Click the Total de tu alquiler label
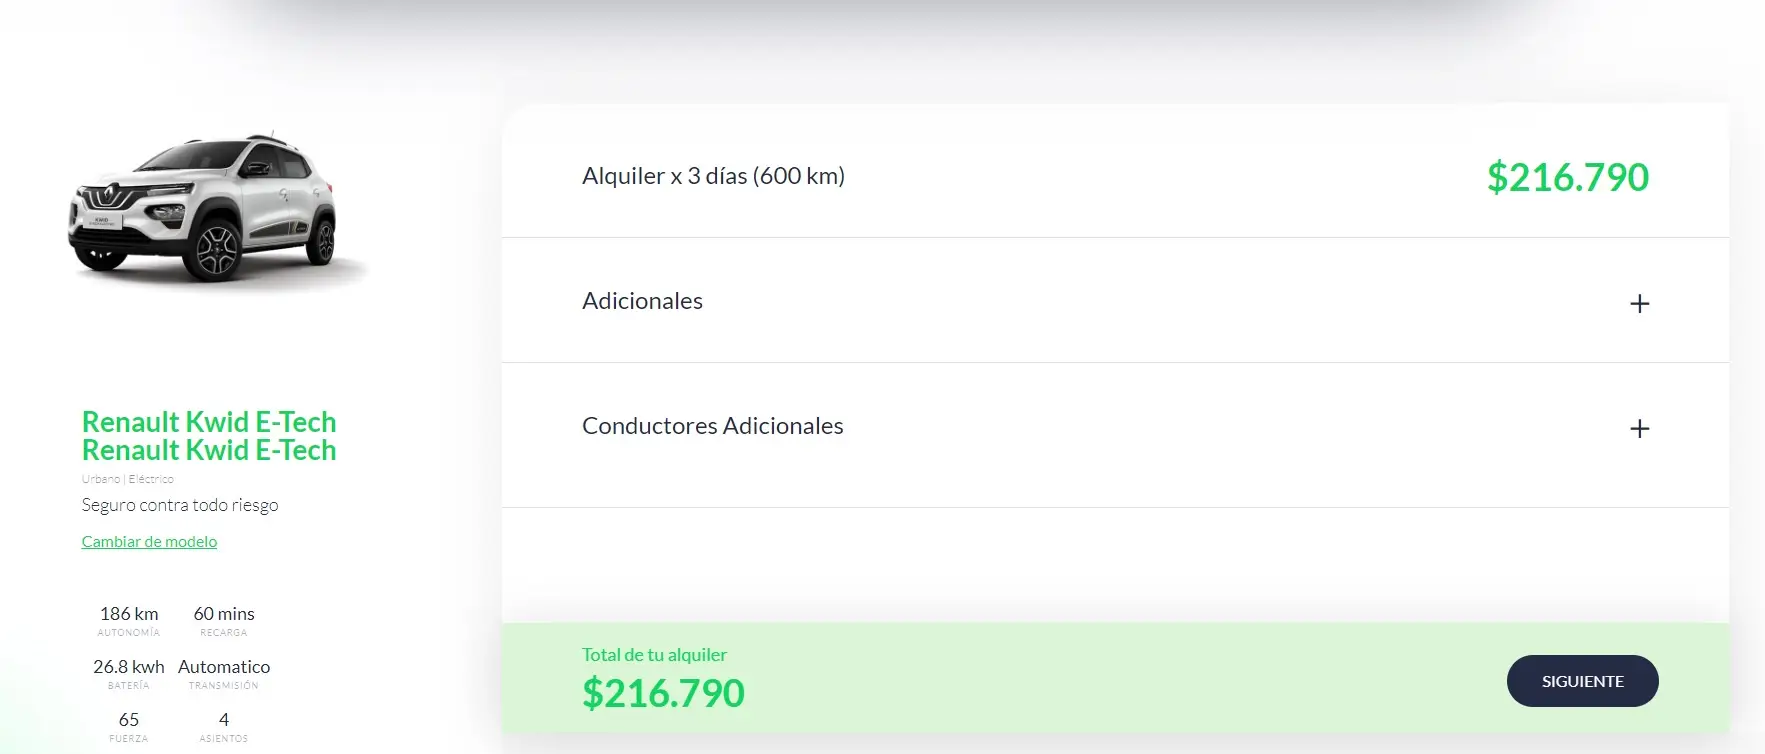 click(x=654, y=655)
